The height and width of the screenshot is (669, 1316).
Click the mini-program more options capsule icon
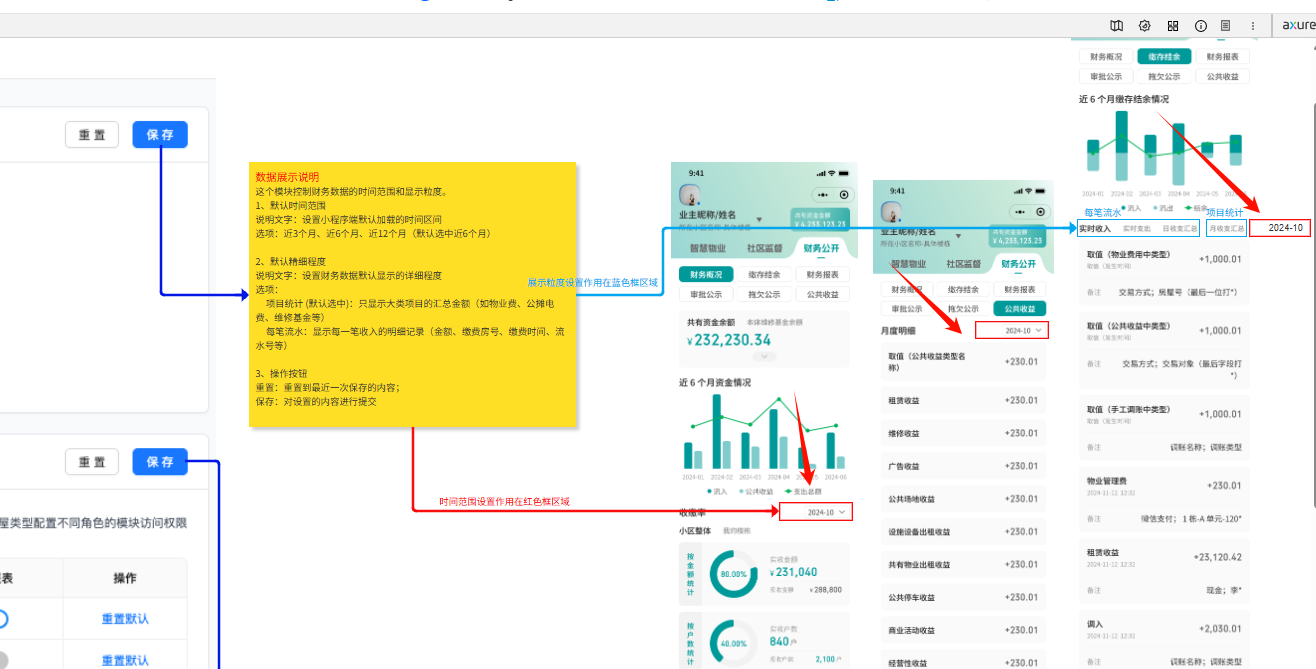tap(823, 195)
